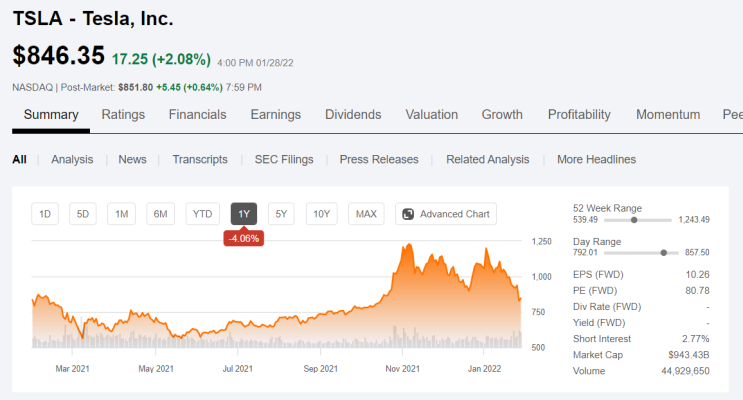This screenshot has height=400, width=743.
Task: Show Press Releases headlines
Action: click(379, 160)
